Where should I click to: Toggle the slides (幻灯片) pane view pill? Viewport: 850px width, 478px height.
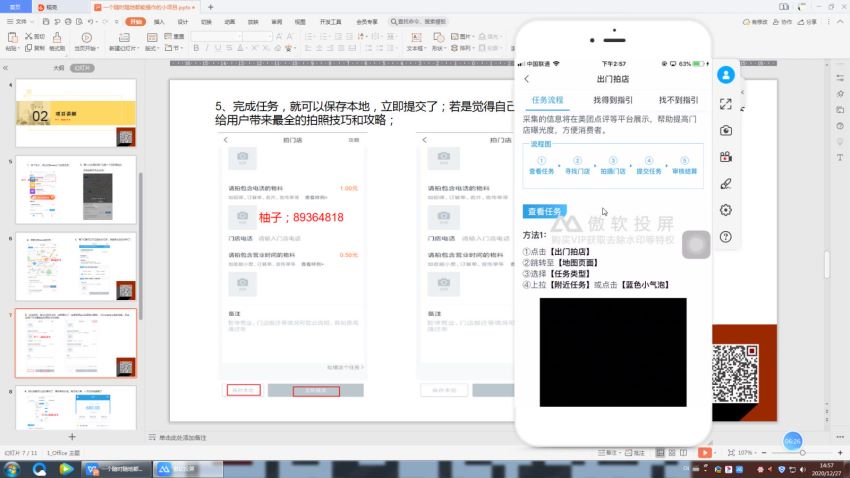click(82, 68)
